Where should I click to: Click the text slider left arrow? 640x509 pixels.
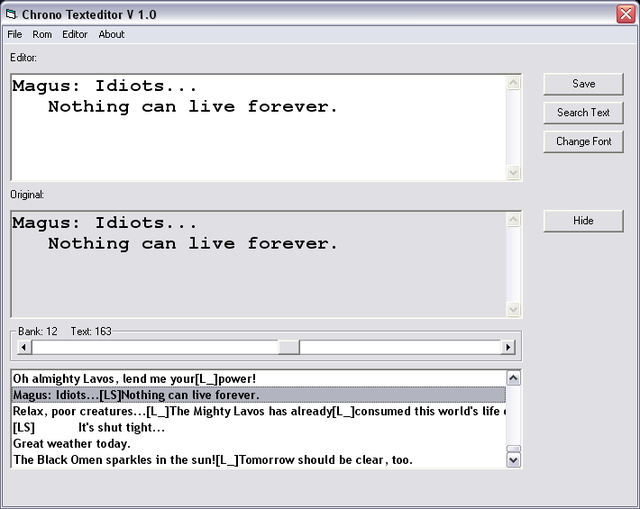[x=24, y=347]
